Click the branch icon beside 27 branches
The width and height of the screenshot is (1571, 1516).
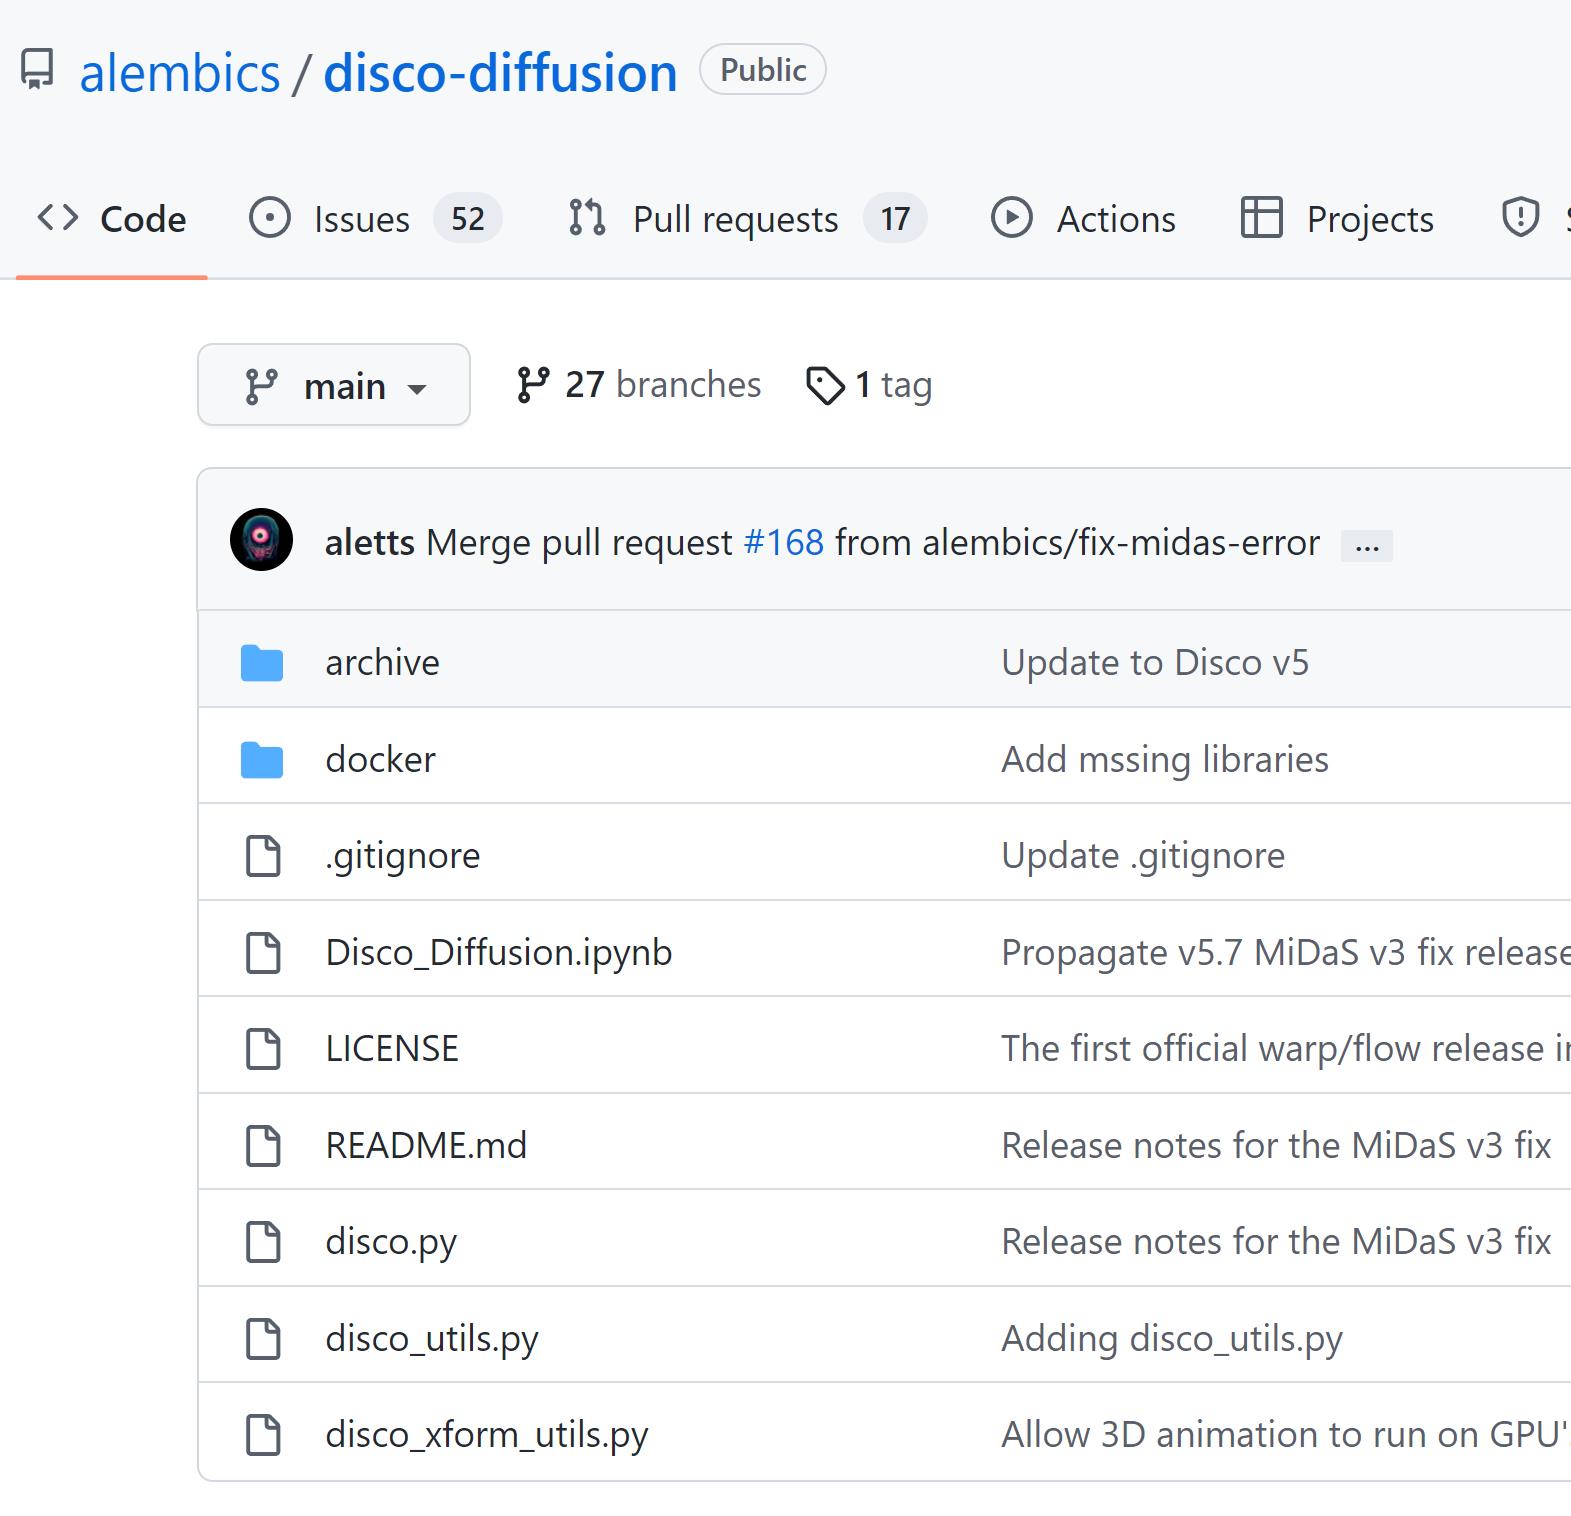tap(532, 385)
